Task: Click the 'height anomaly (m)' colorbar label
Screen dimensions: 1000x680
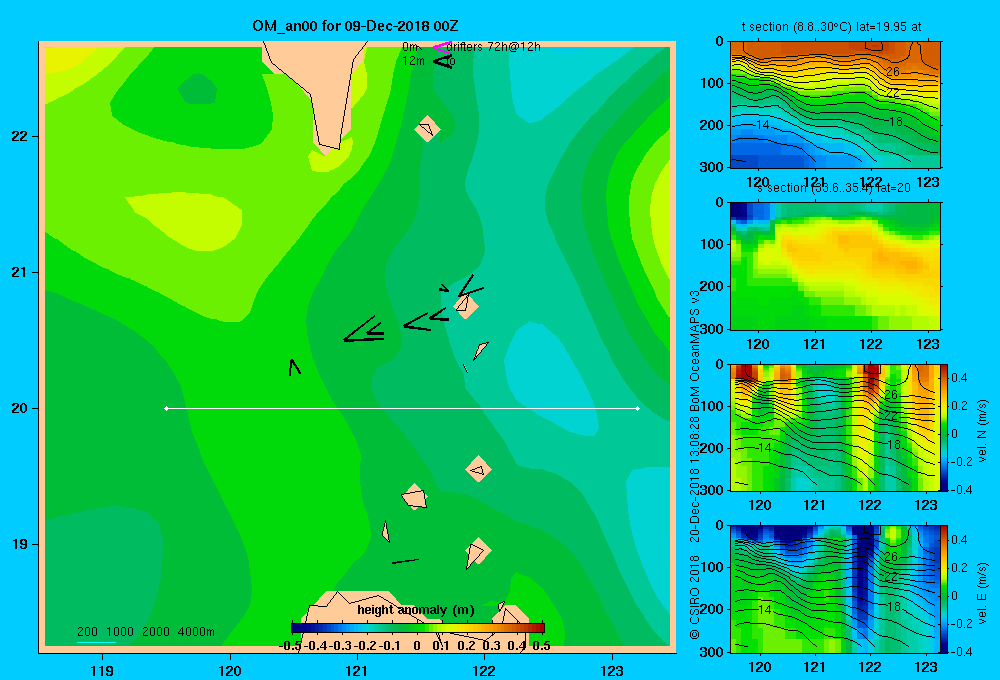Action: tap(416, 610)
